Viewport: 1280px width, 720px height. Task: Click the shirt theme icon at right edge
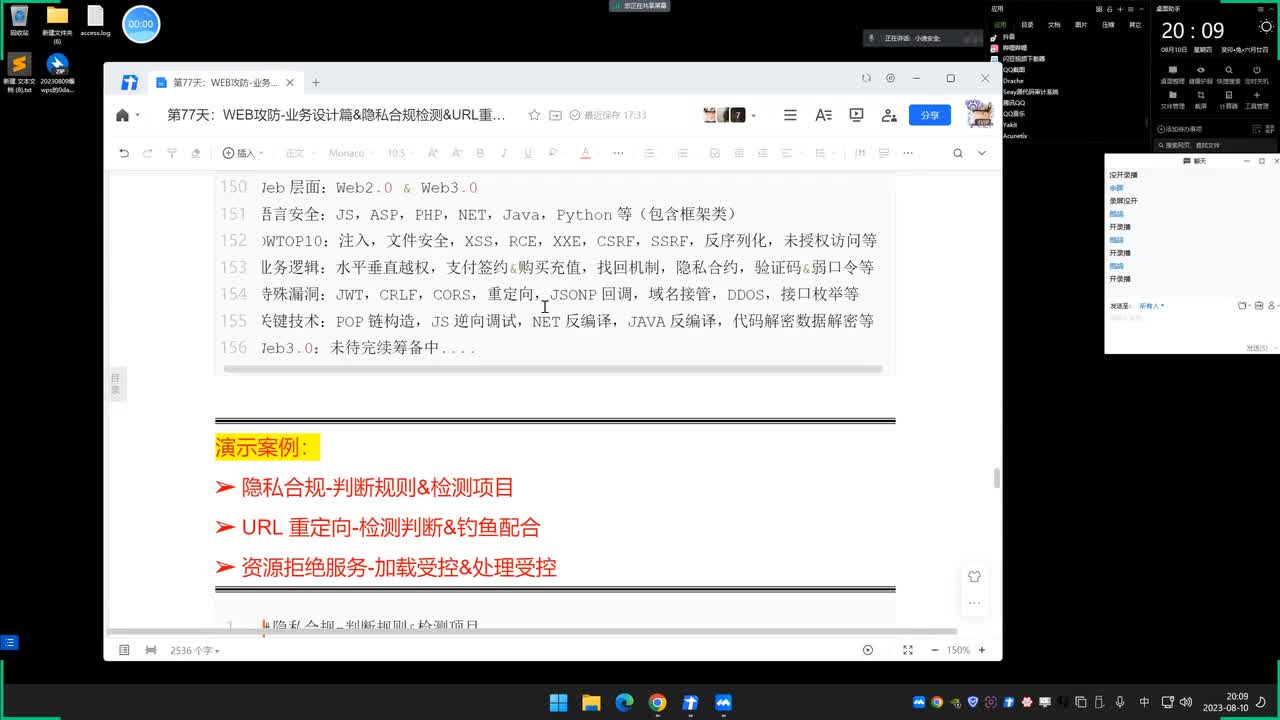(x=974, y=576)
